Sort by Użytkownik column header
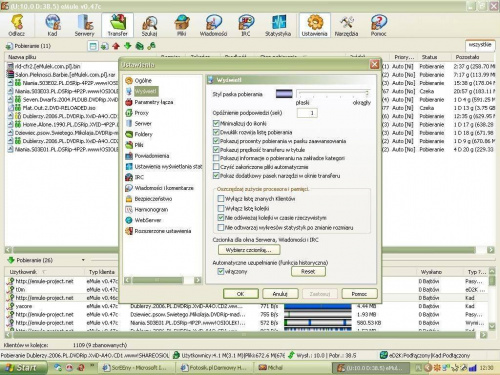This screenshot has height=375, width=500. click(x=45, y=272)
